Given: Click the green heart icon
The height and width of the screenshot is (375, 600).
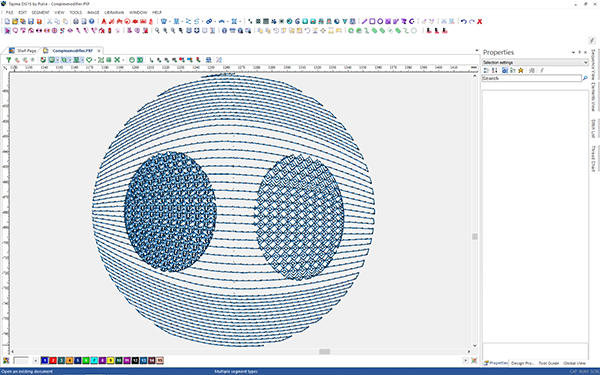Looking at the screenshot, I should click(89, 60).
